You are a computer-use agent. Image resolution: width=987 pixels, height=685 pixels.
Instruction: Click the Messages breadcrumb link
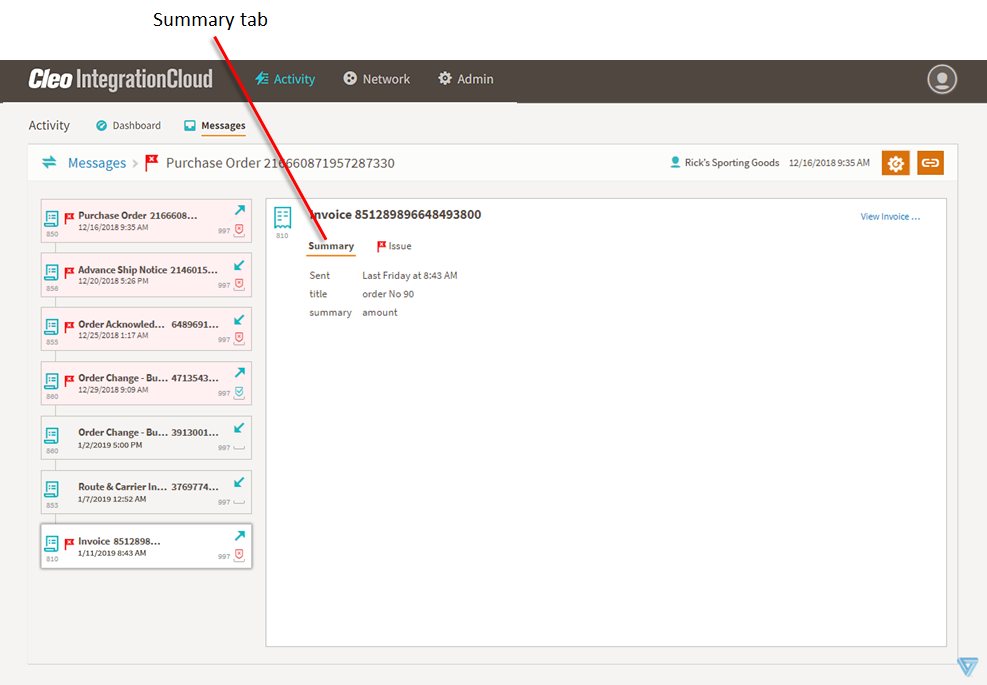pos(97,163)
